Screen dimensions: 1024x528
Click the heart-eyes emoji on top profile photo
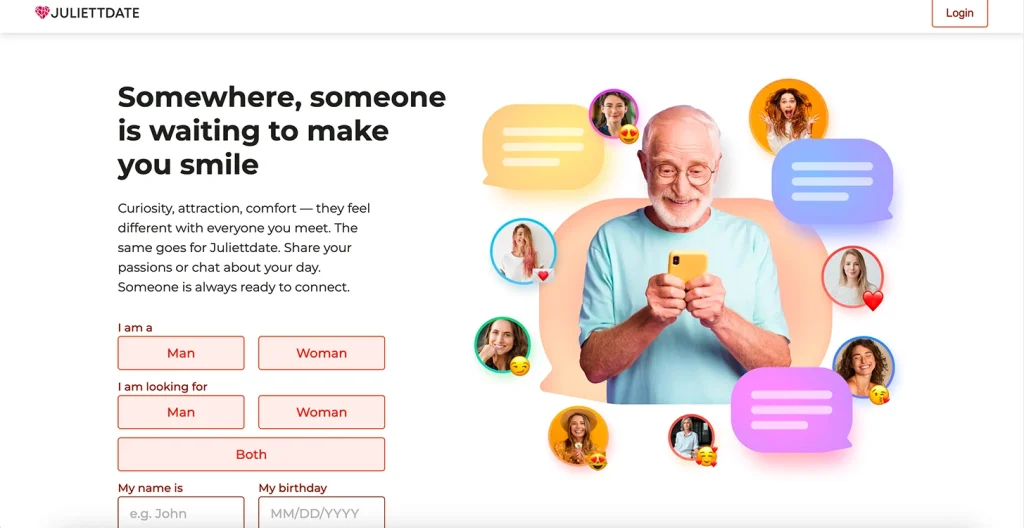click(628, 133)
